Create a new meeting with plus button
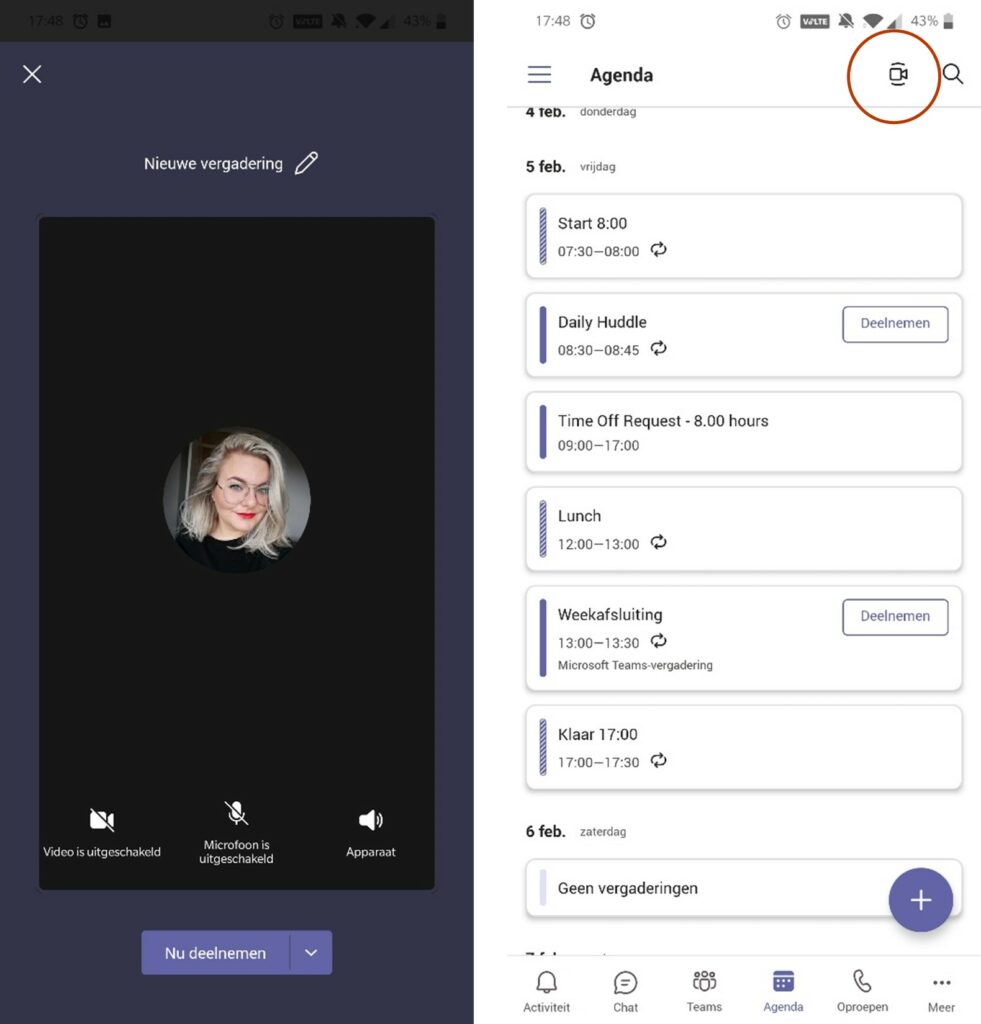Image resolution: width=981 pixels, height=1024 pixels. pyautogui.click(x=920, y=900)
